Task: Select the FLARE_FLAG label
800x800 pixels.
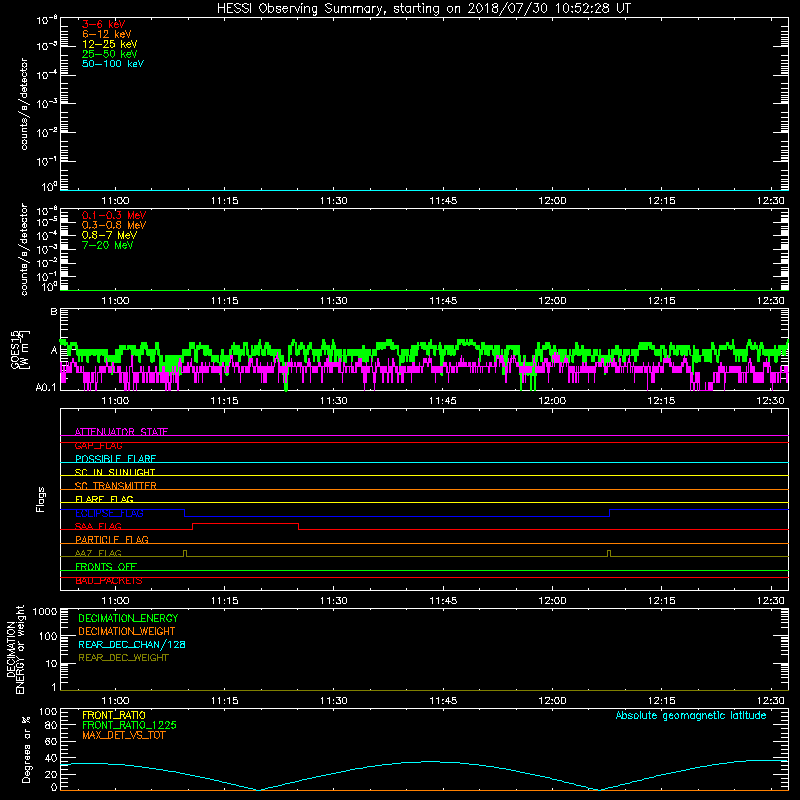Action: pyautogui.click(x=104, y=499)
